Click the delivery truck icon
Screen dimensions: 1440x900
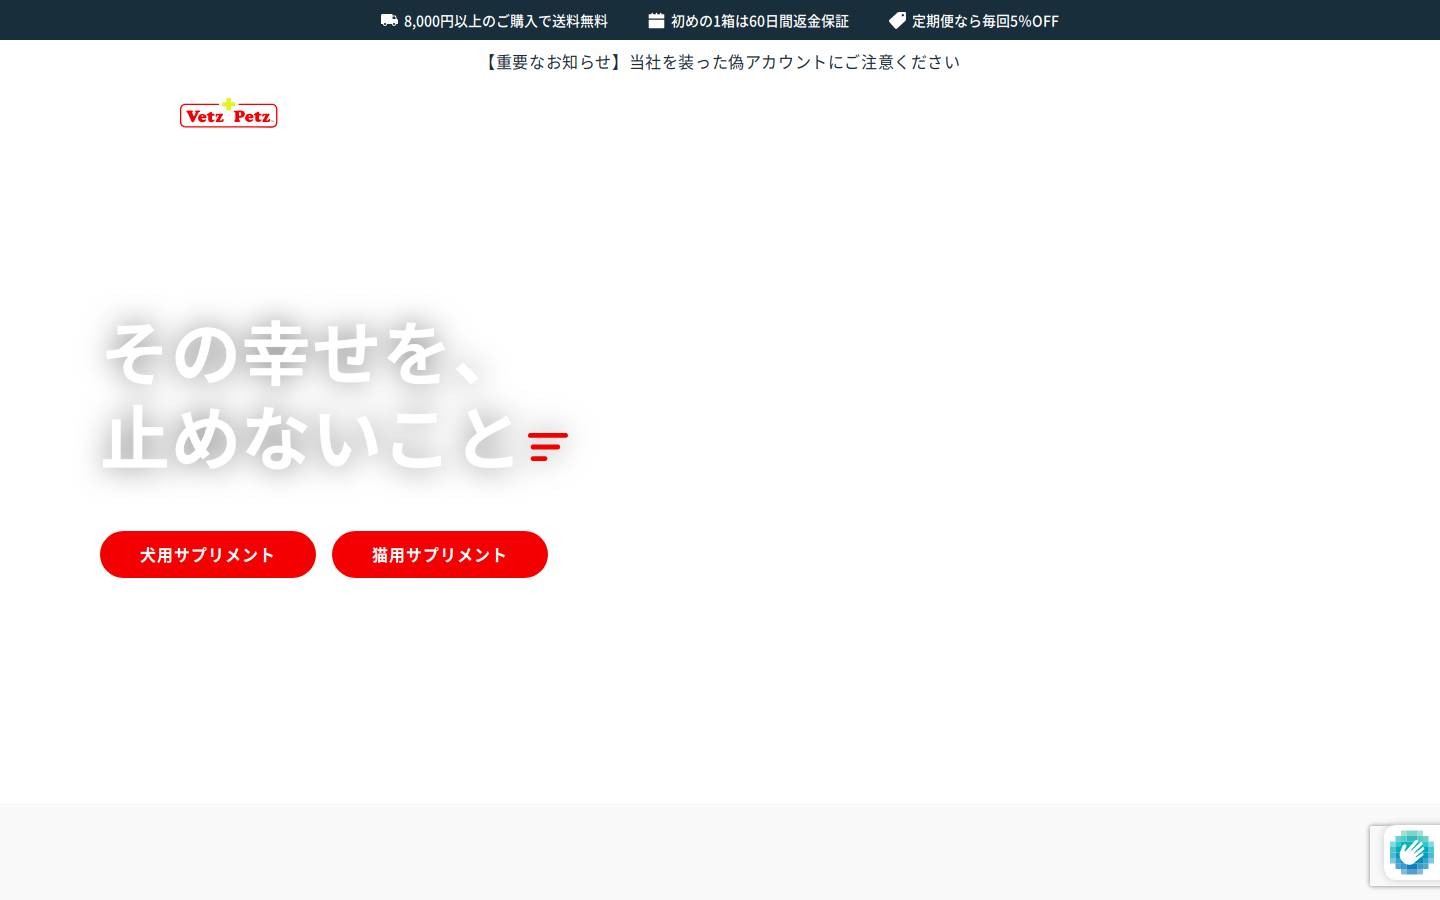389,20
